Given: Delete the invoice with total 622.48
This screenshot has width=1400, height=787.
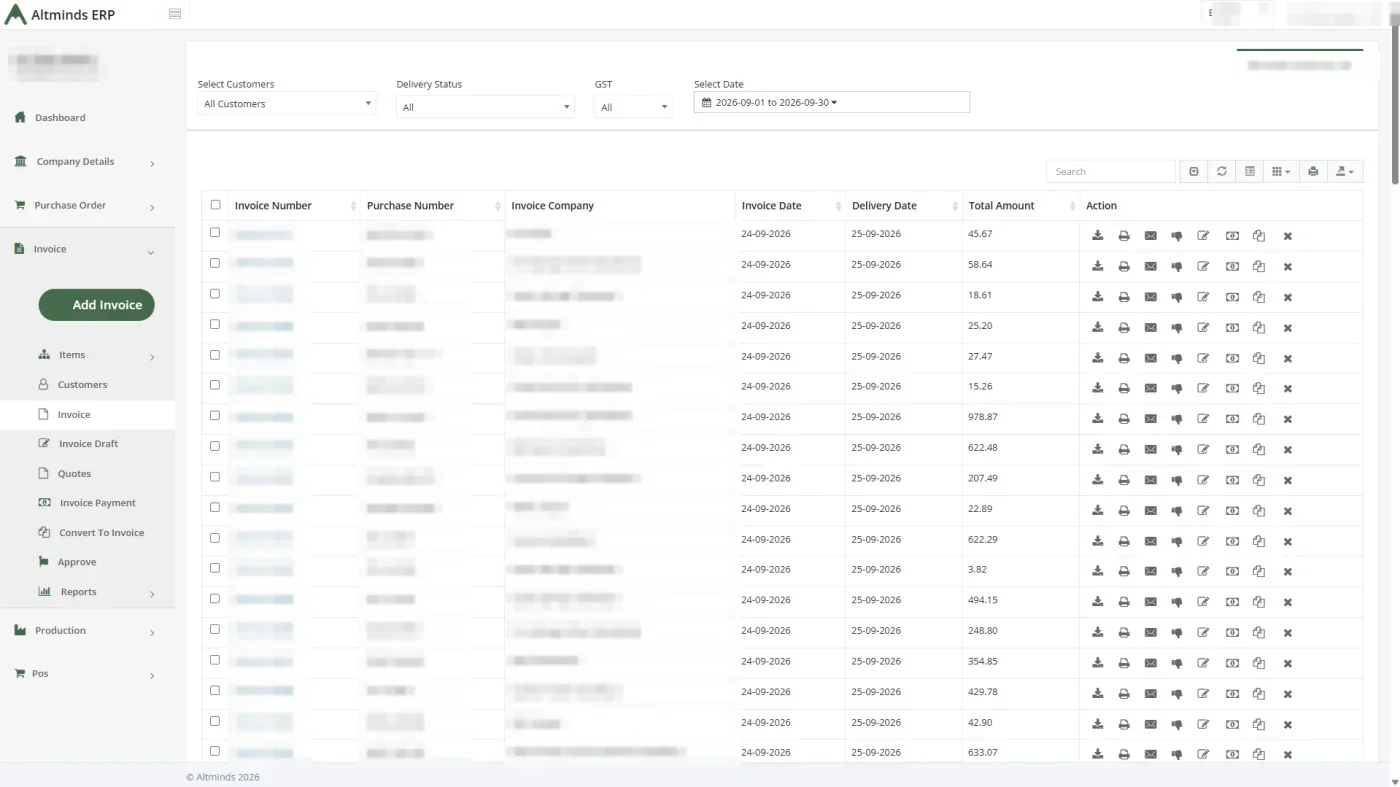Looking at the screenshot, I should [x=1287, y=450].
